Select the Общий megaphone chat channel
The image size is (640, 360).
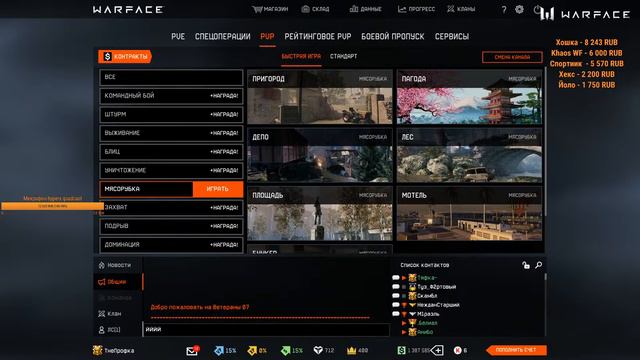(x=102, y=282)
